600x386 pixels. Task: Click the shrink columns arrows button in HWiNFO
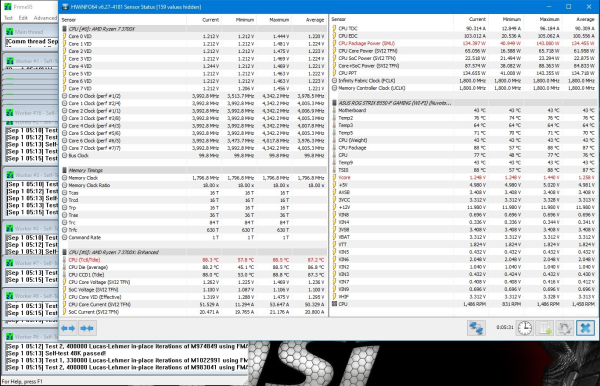coord(87,328)
